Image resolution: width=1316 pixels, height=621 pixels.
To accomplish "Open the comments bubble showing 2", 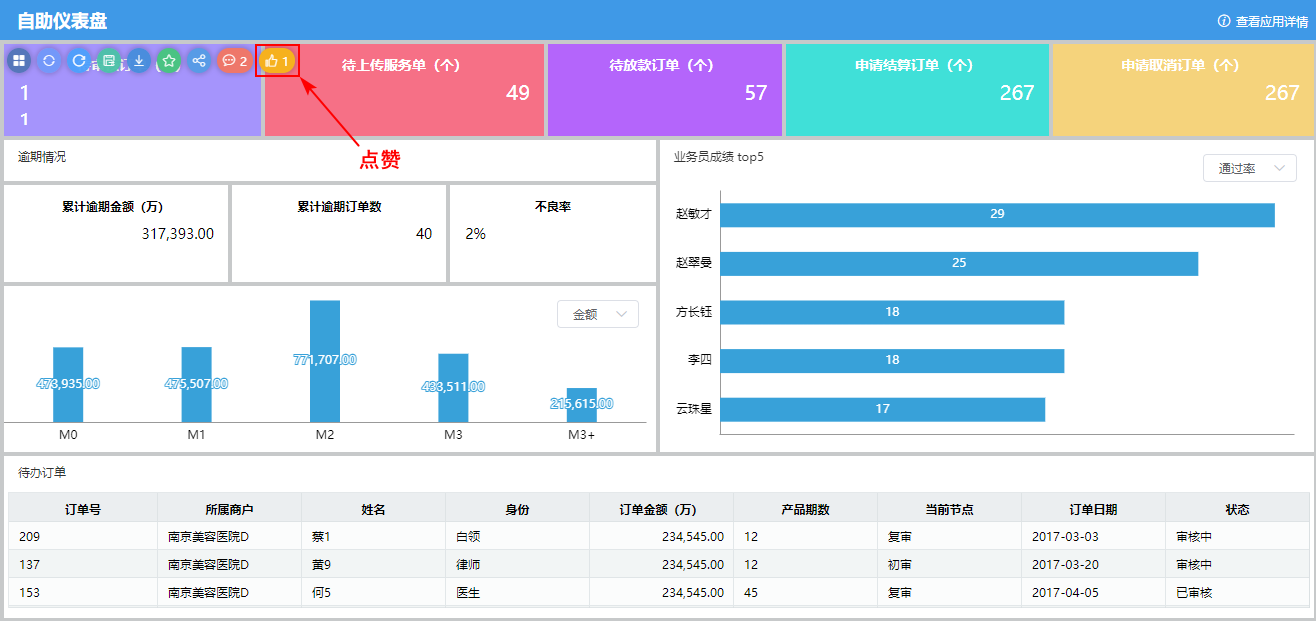I will click(x=235, y=61).
